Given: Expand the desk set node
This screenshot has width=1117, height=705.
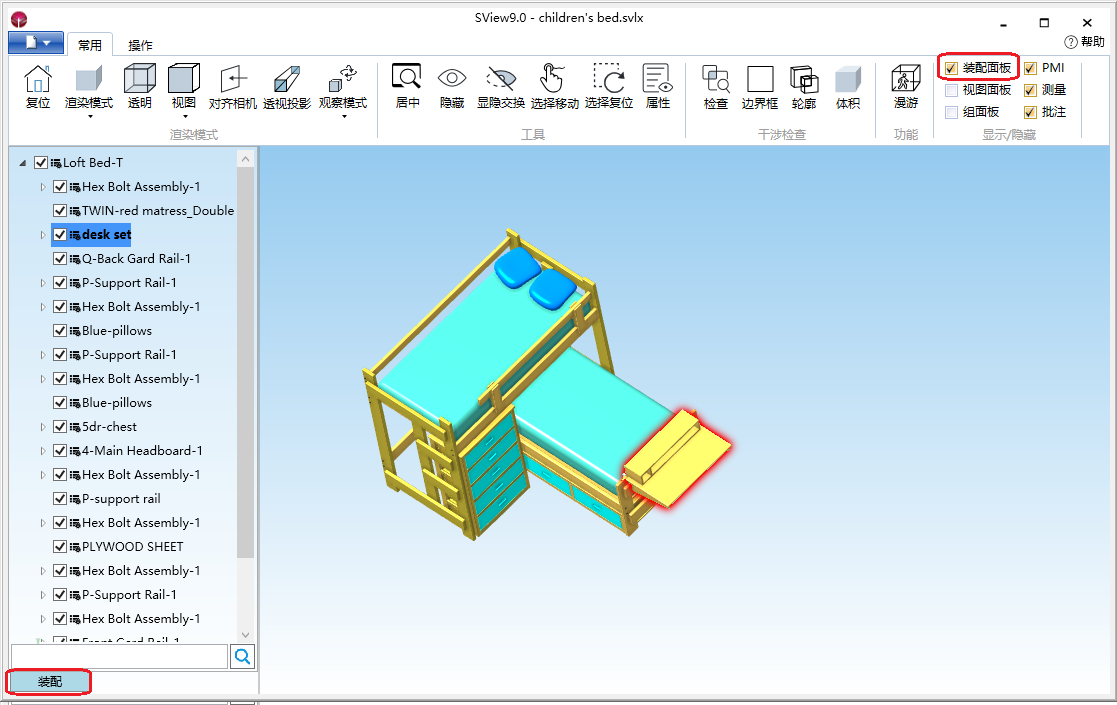Looking at the screenshot, I should [43, 235].
